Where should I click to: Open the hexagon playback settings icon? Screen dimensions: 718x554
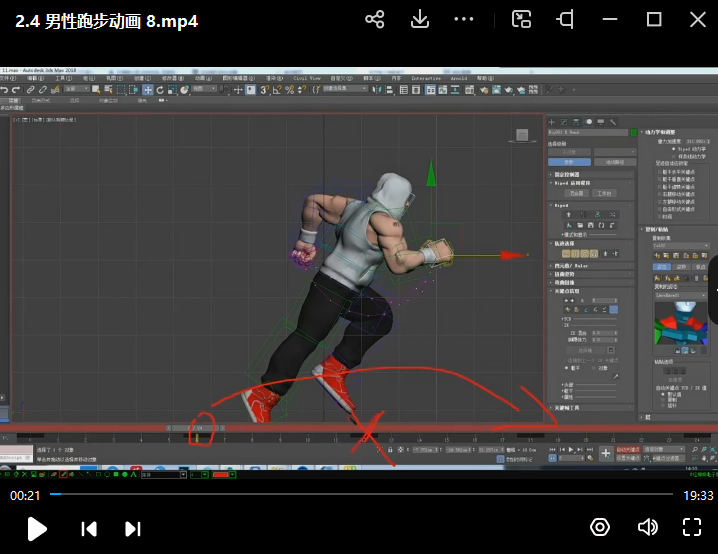pyautogui.click(x=600, y=527)
